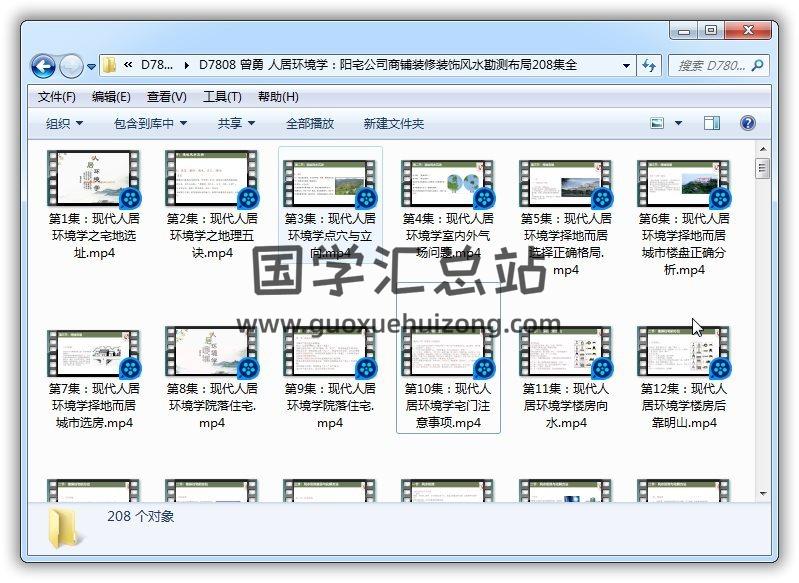The height and width of the screenshot is (583, 799).
Task: Select video thumbnail 第6集 城市楼盘正确分析
Action: click(684, 184)
